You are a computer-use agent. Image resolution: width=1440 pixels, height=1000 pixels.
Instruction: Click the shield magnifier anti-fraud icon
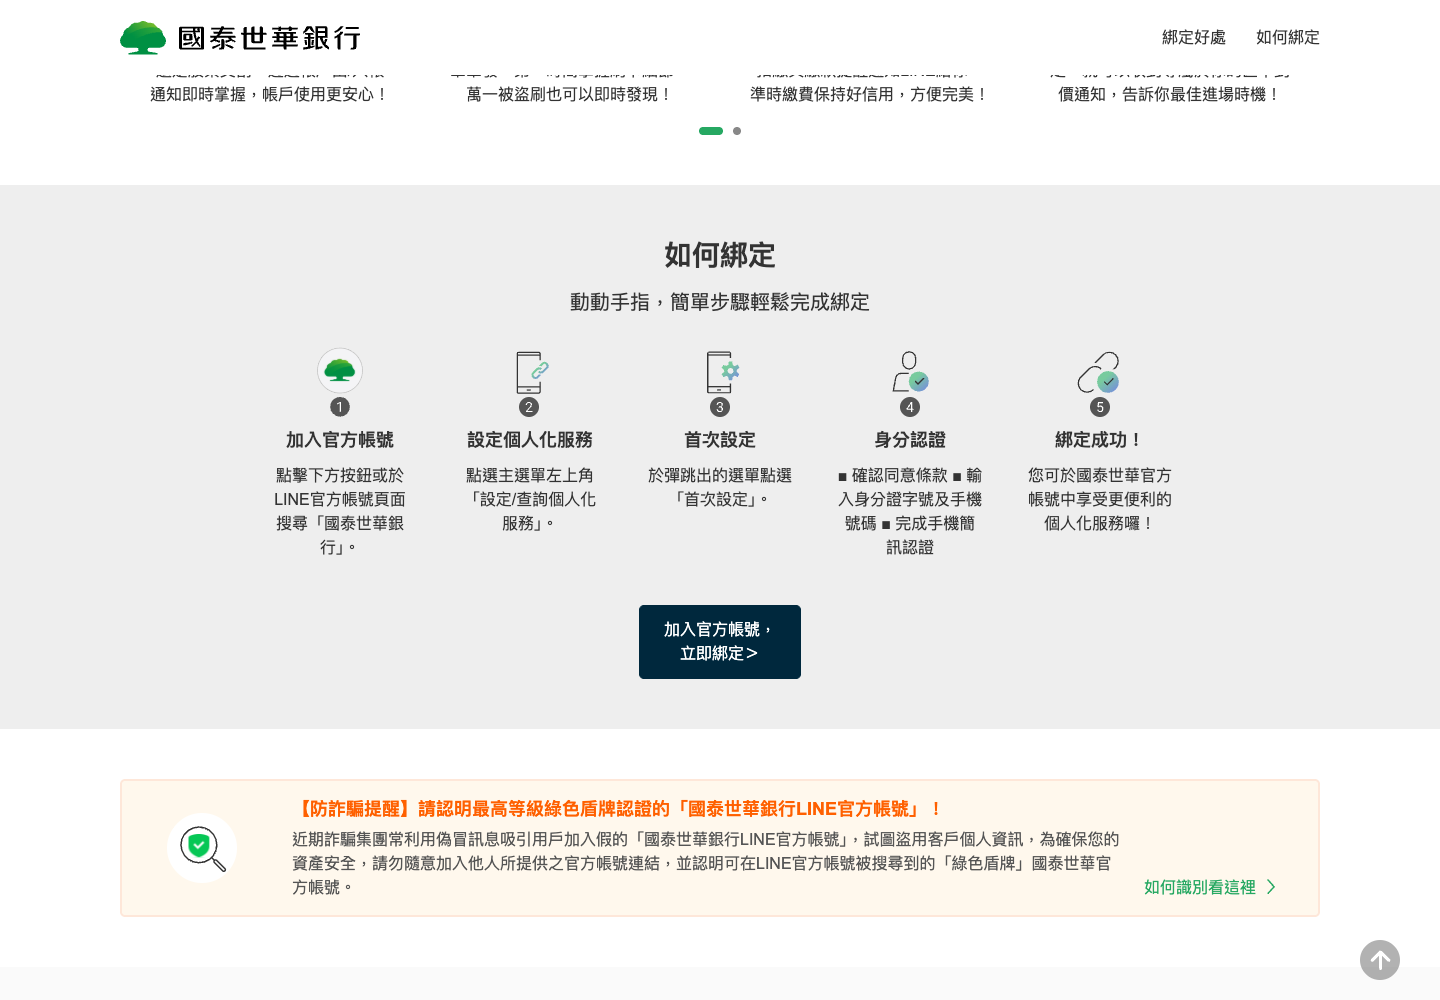[202, 848]
